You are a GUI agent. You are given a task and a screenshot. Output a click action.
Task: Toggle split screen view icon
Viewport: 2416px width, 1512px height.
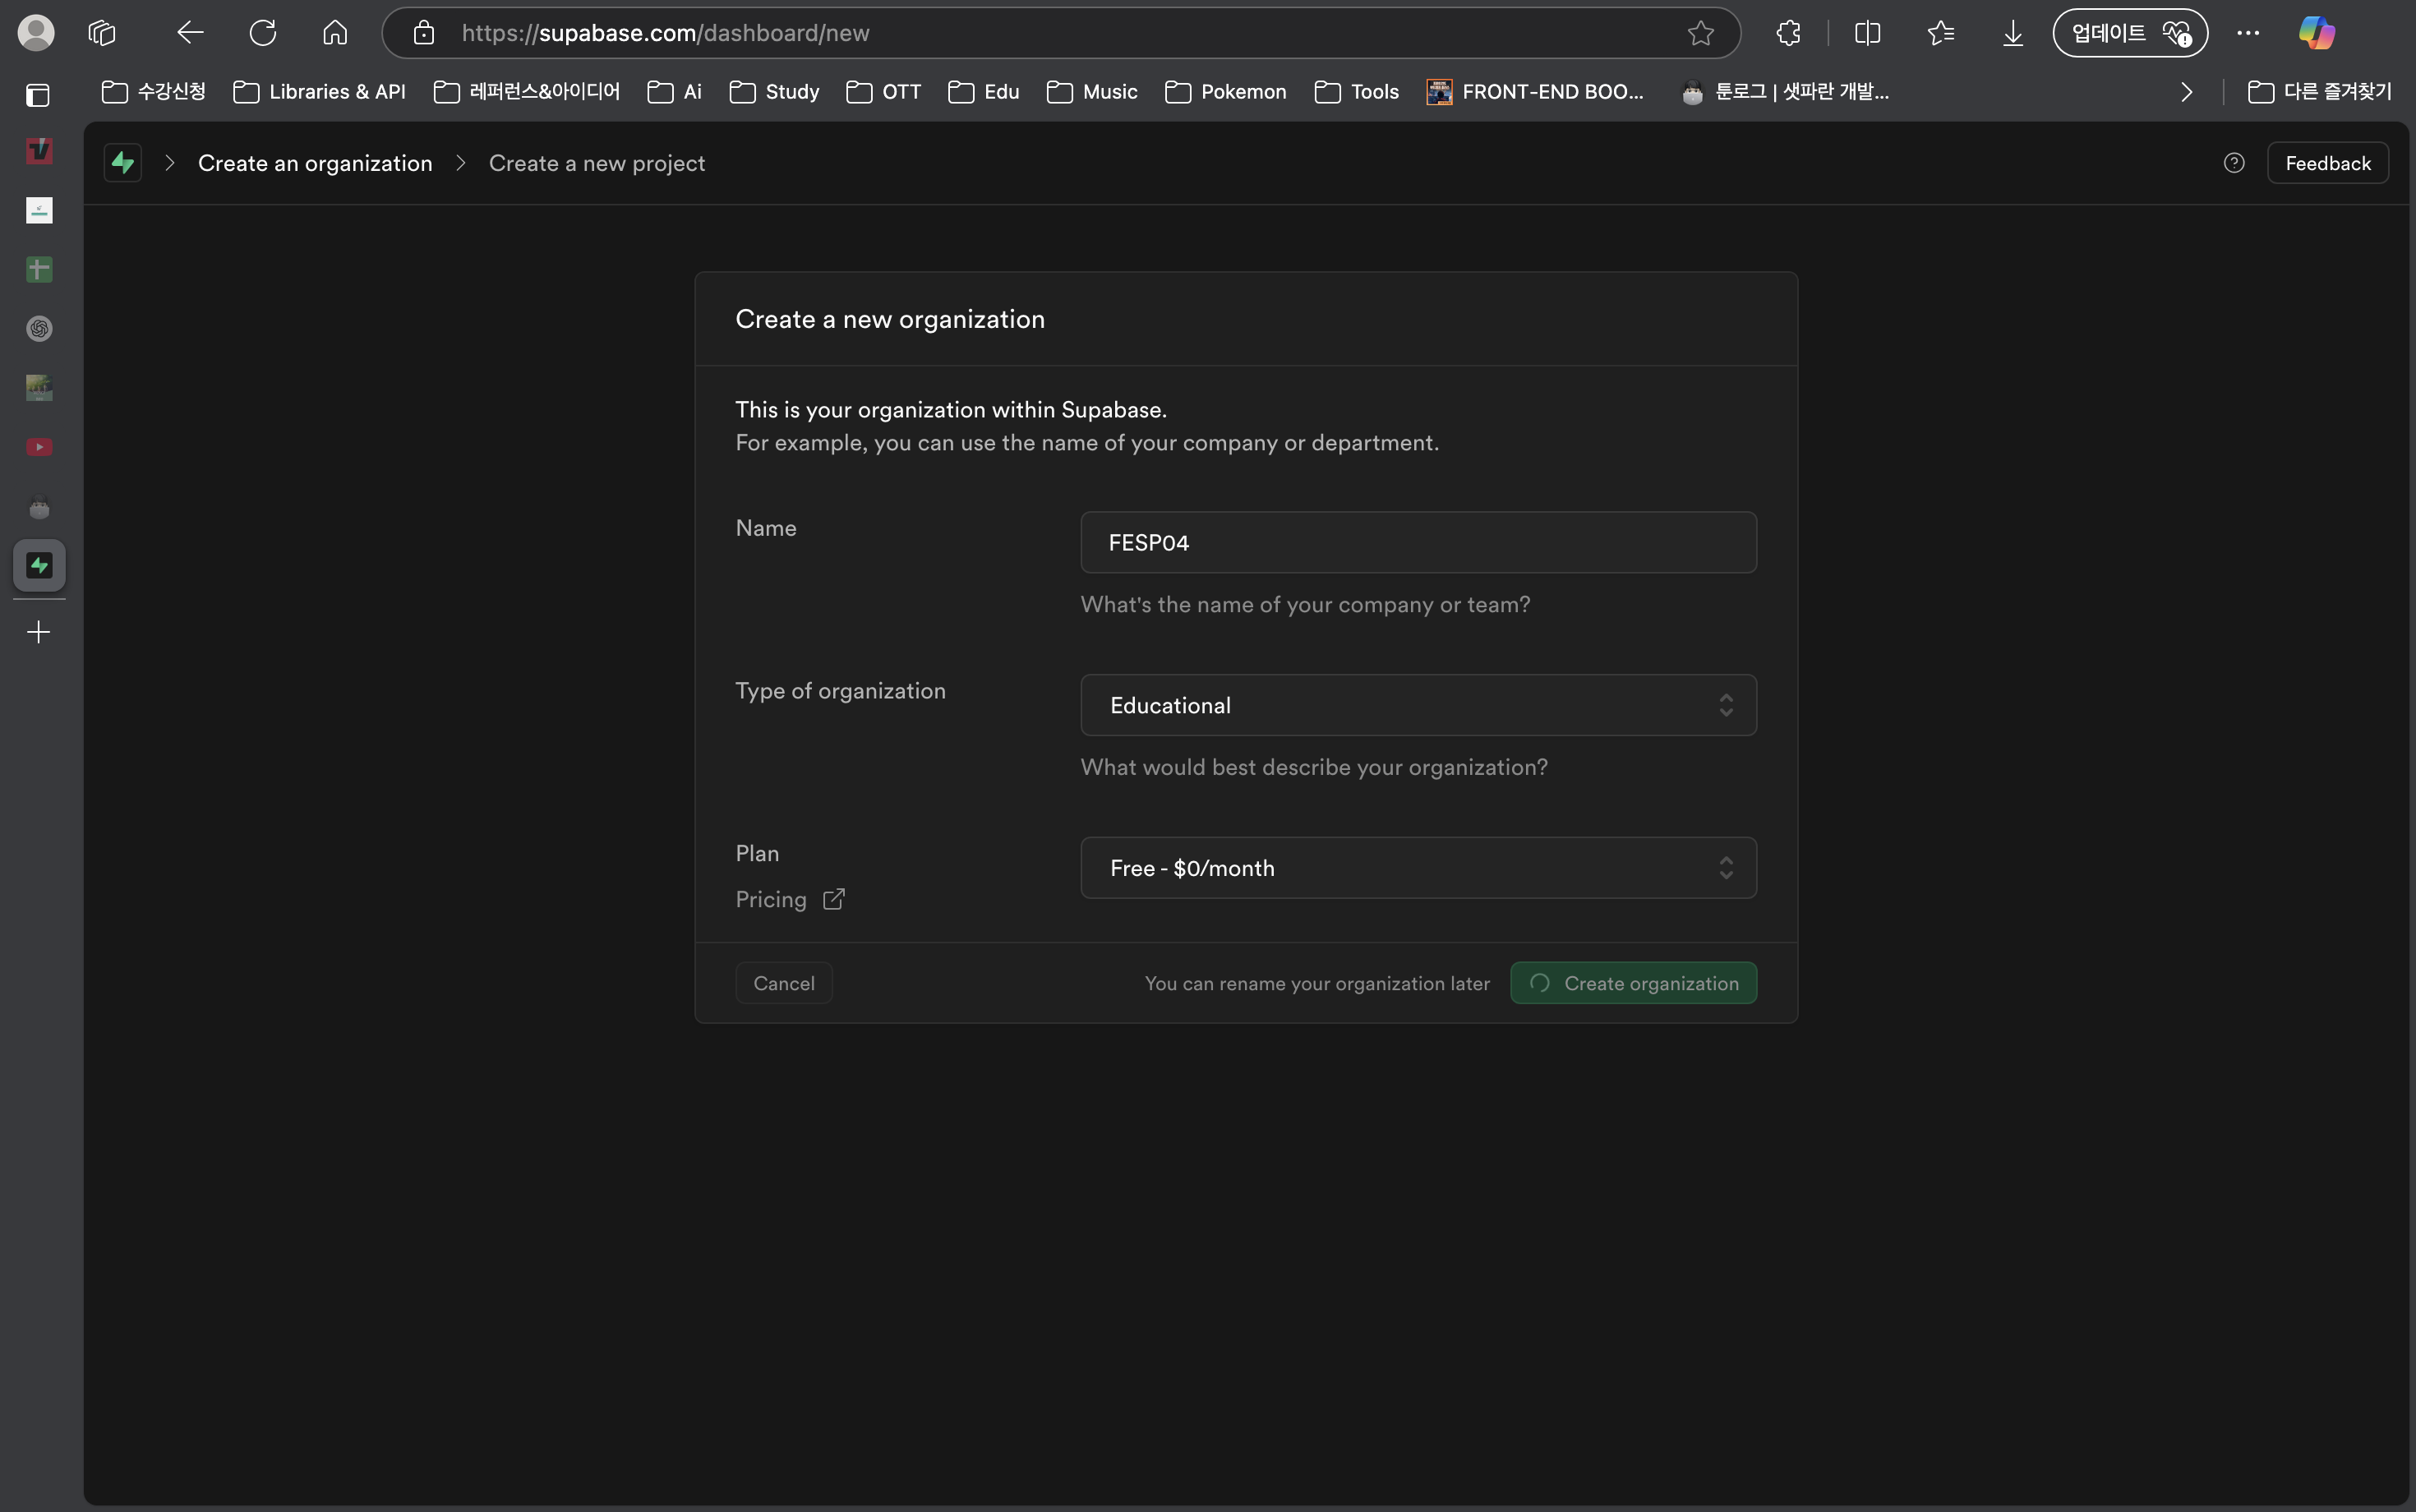[1867, 33]
